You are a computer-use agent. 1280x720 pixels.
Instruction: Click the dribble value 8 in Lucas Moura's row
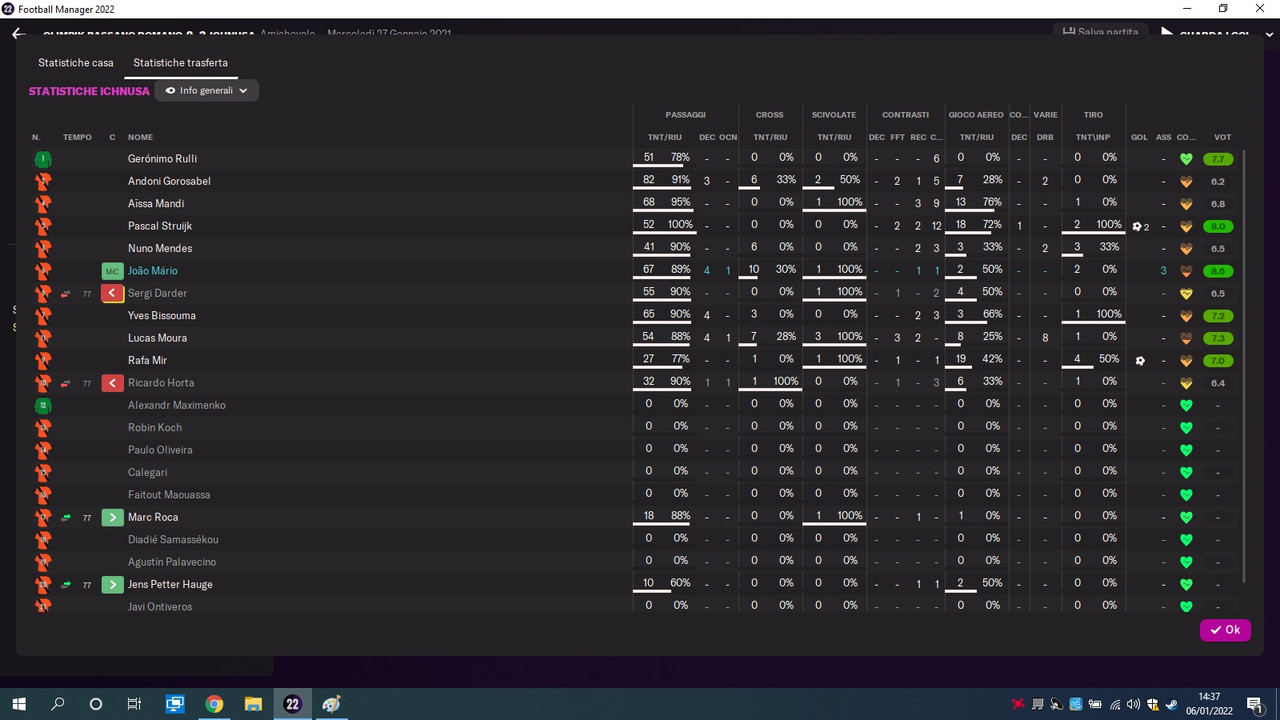(1045, 338)
